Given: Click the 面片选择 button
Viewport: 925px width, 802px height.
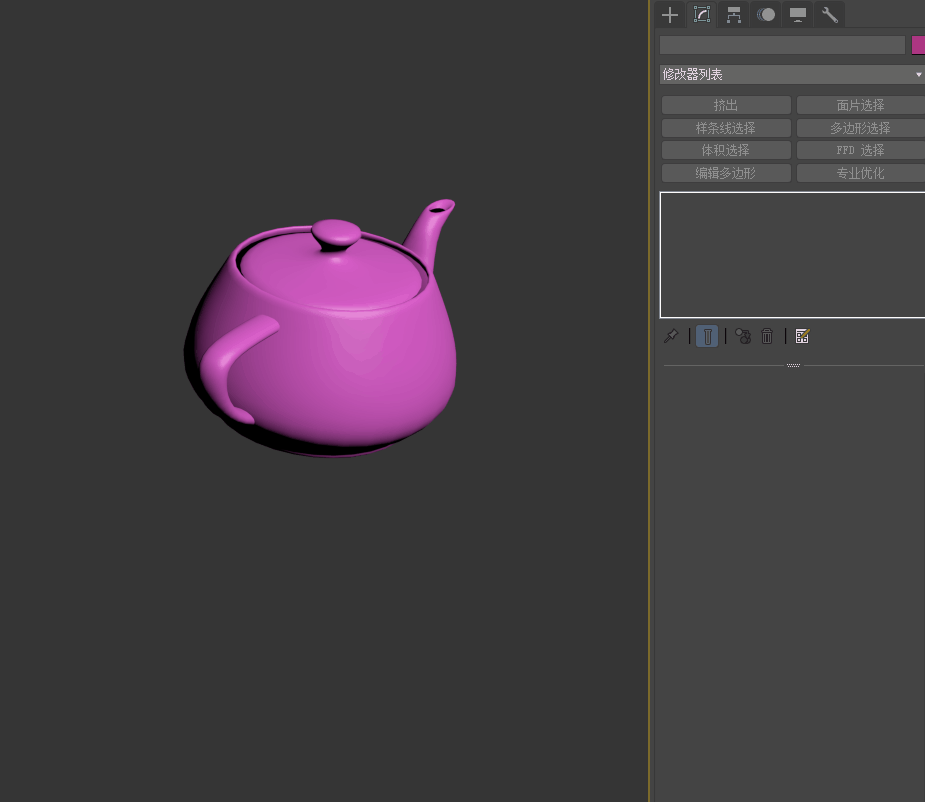Looking at the screenshot, I should [x=860, y=105].
